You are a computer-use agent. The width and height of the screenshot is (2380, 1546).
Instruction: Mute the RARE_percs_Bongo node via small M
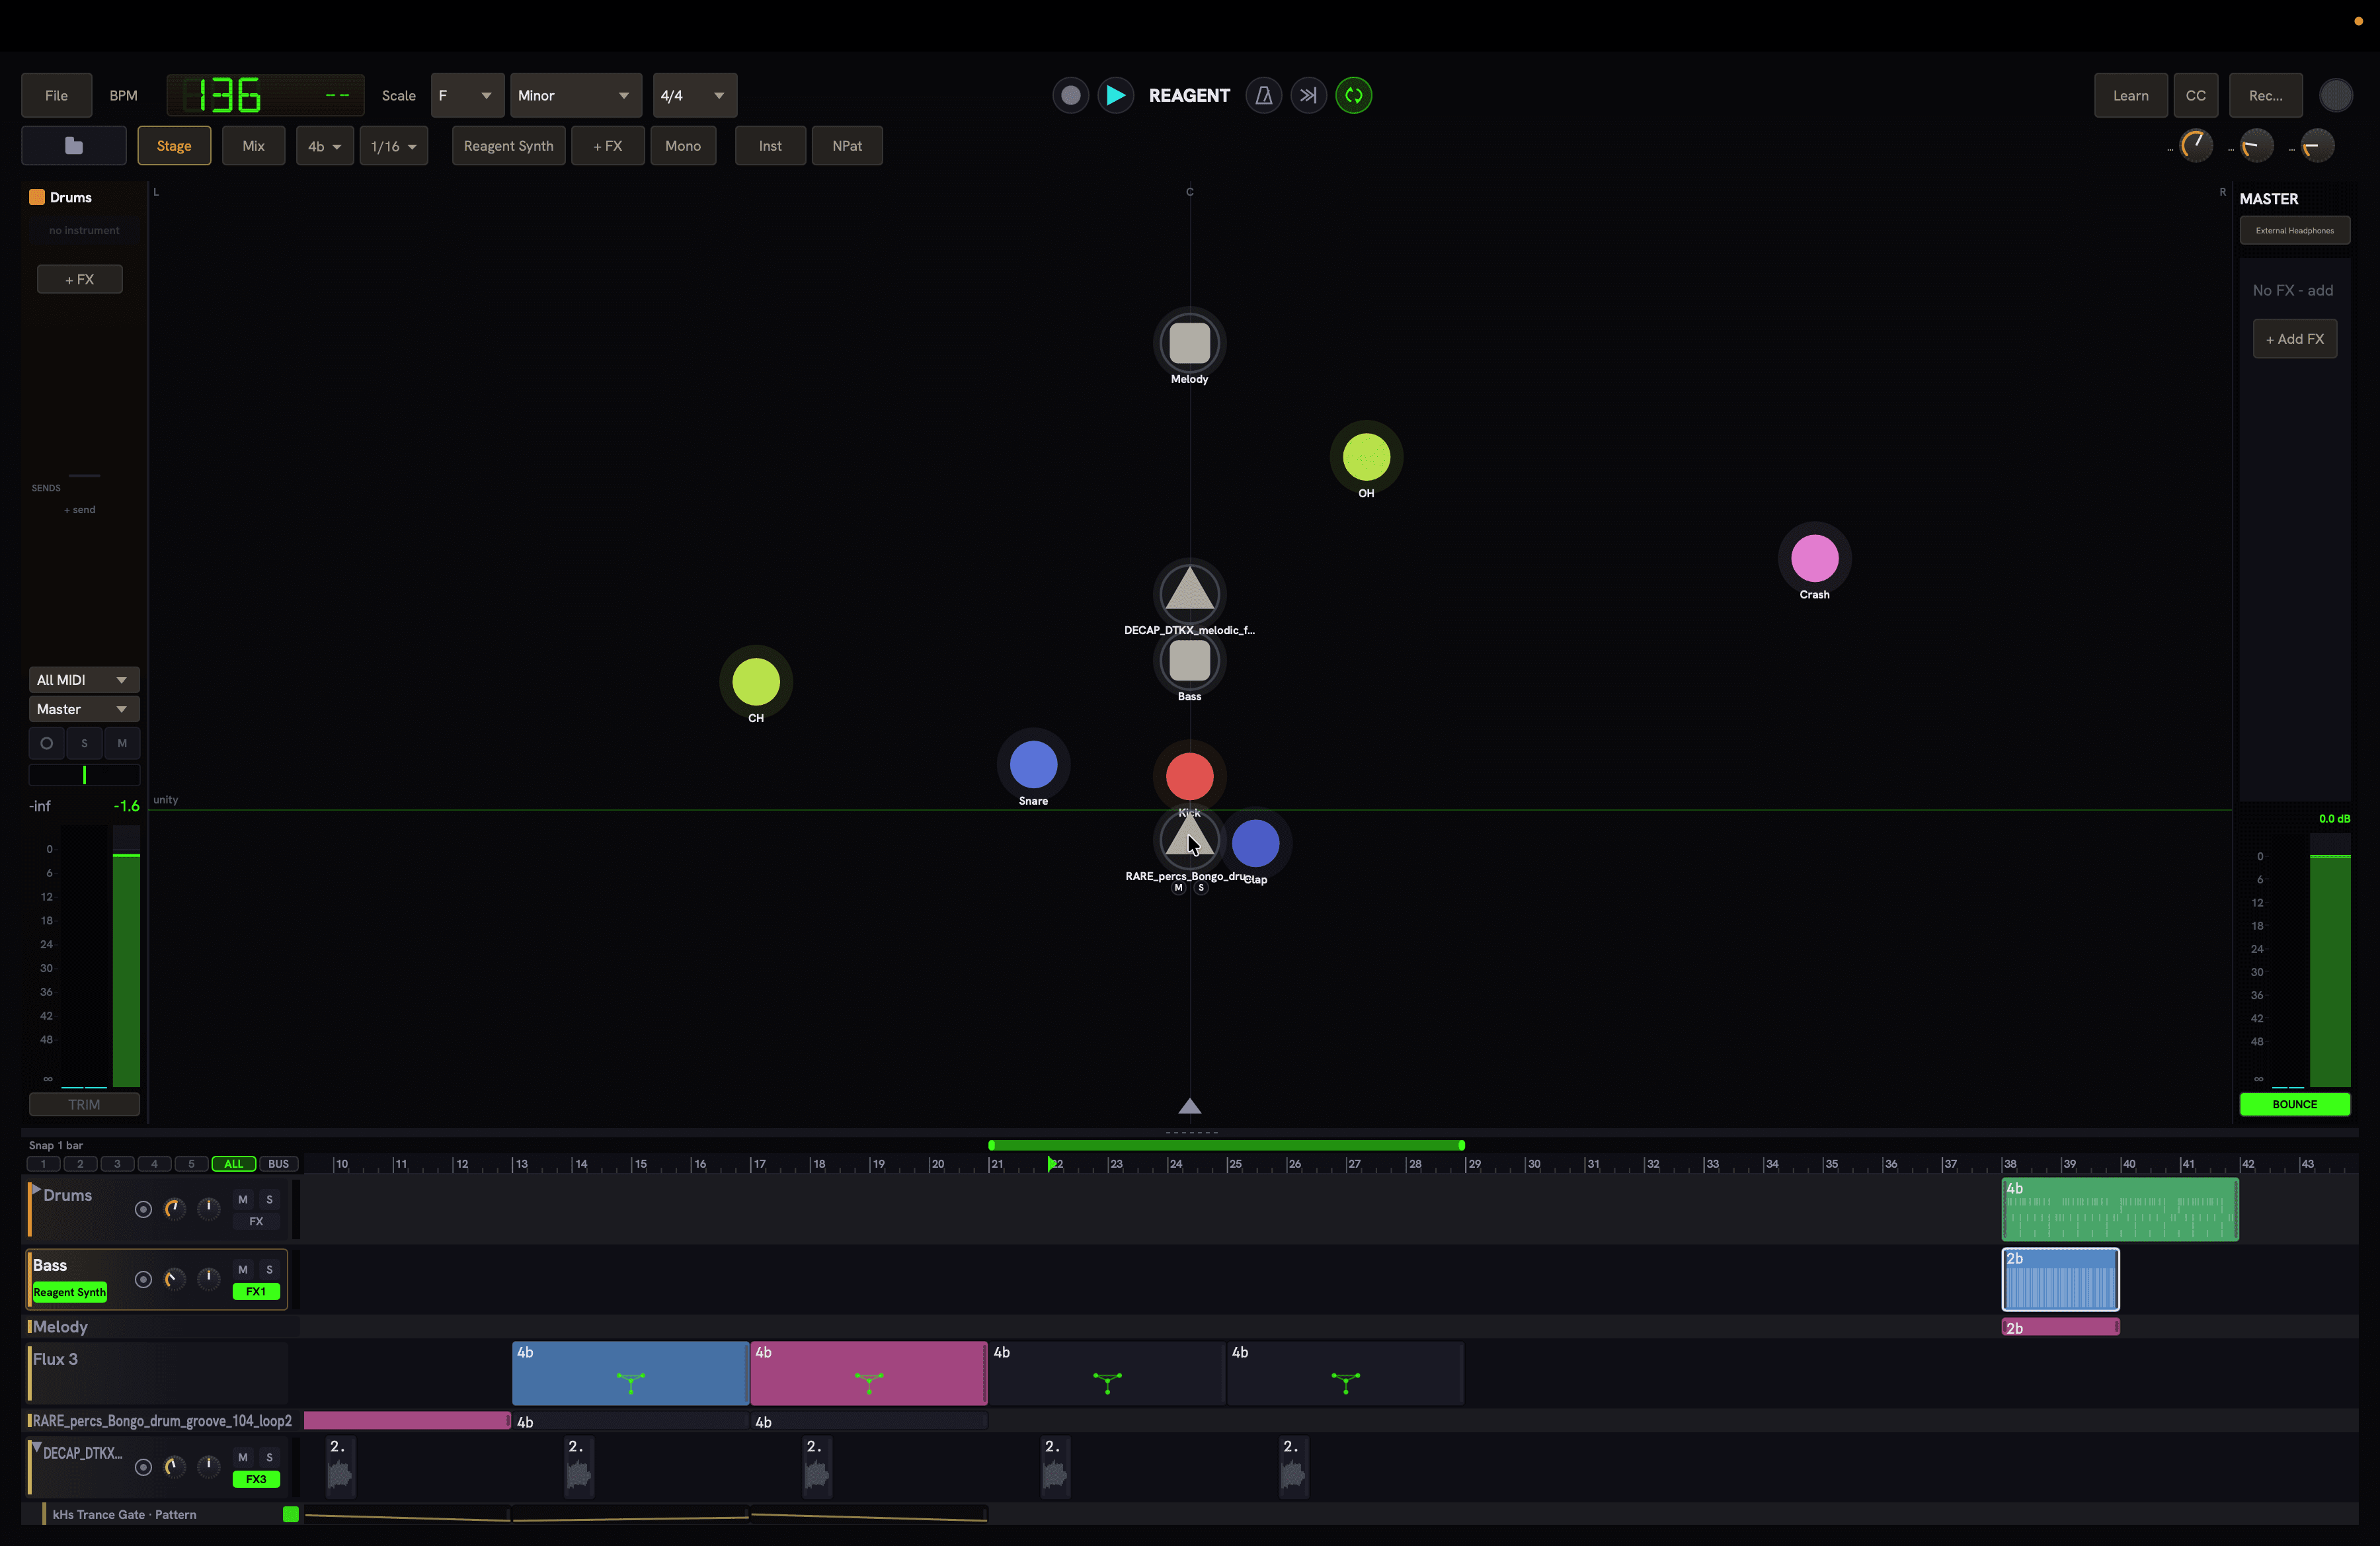click(x=1178, y=888)
